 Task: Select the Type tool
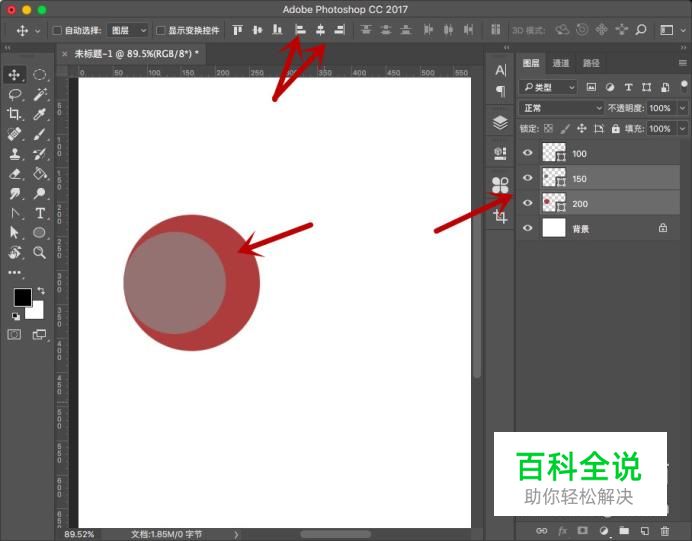[x=40, y=213]
